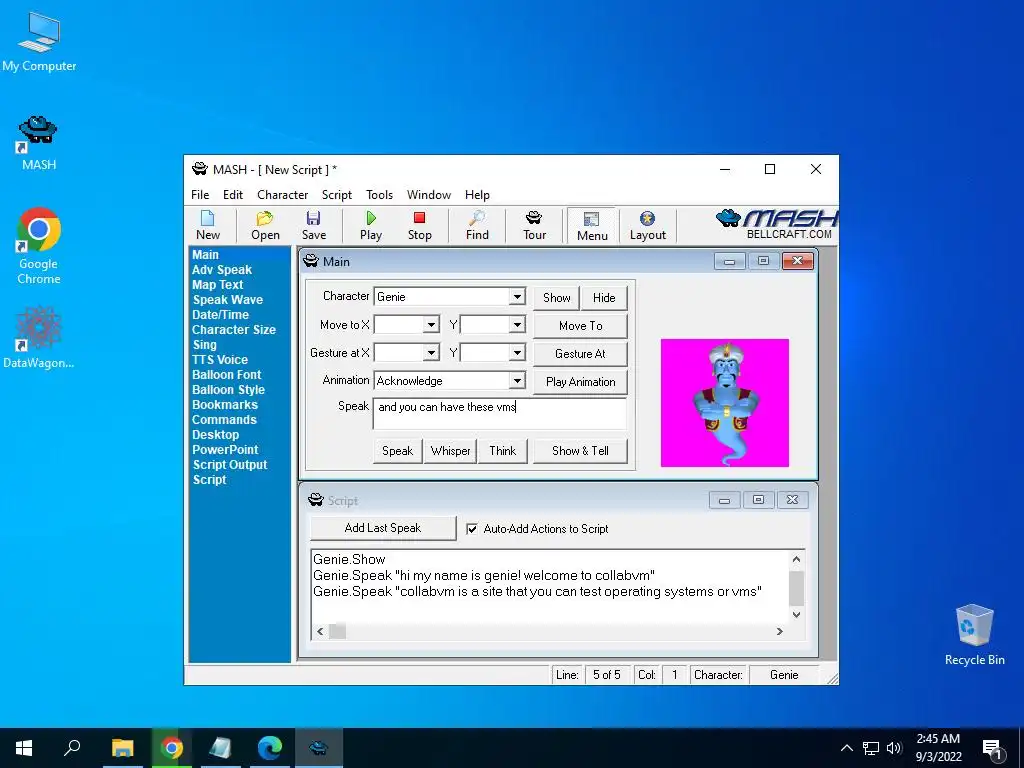Screen dimensions: 1024x768
Task: Open the notification center icon
Action: tap(992, 749)
